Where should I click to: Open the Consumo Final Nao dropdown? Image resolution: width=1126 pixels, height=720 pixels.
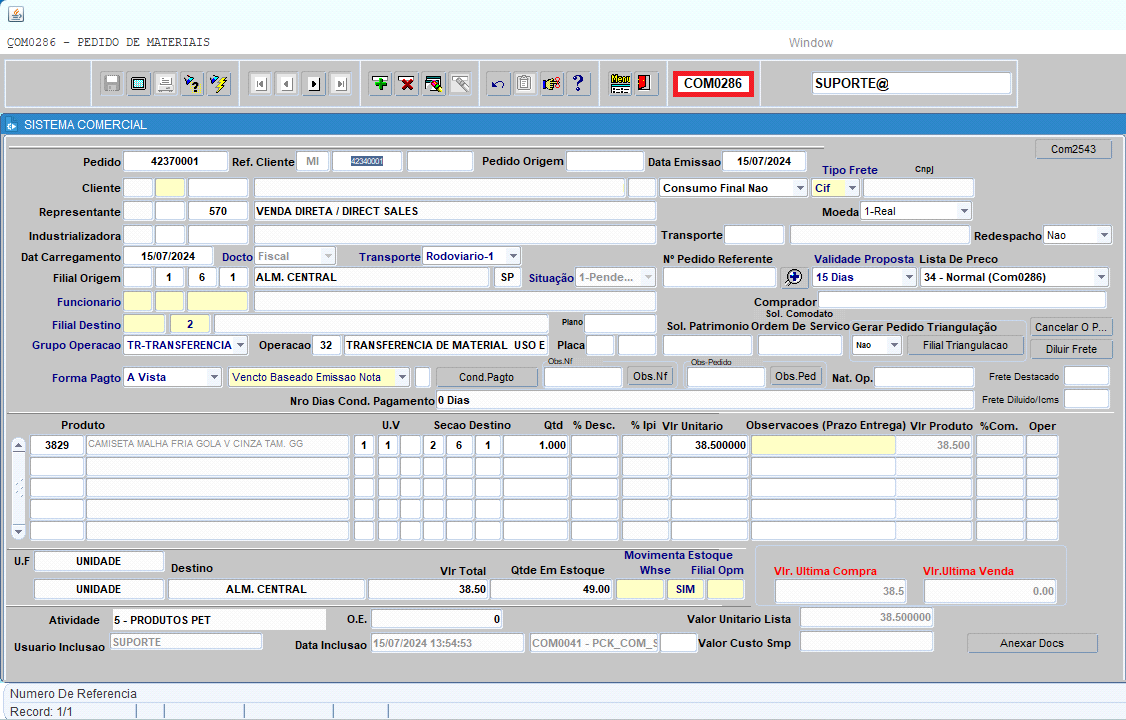[799, 188]
